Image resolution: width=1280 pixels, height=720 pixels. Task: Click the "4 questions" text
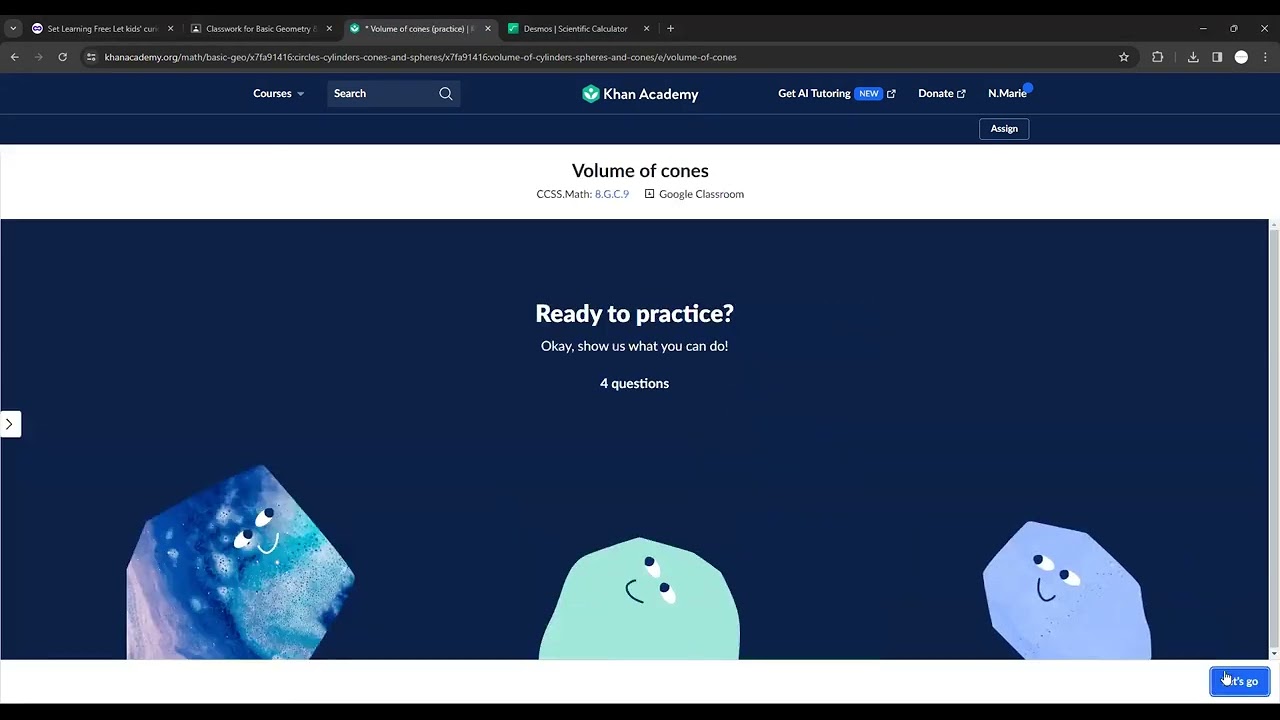click(x=634, y=383)
